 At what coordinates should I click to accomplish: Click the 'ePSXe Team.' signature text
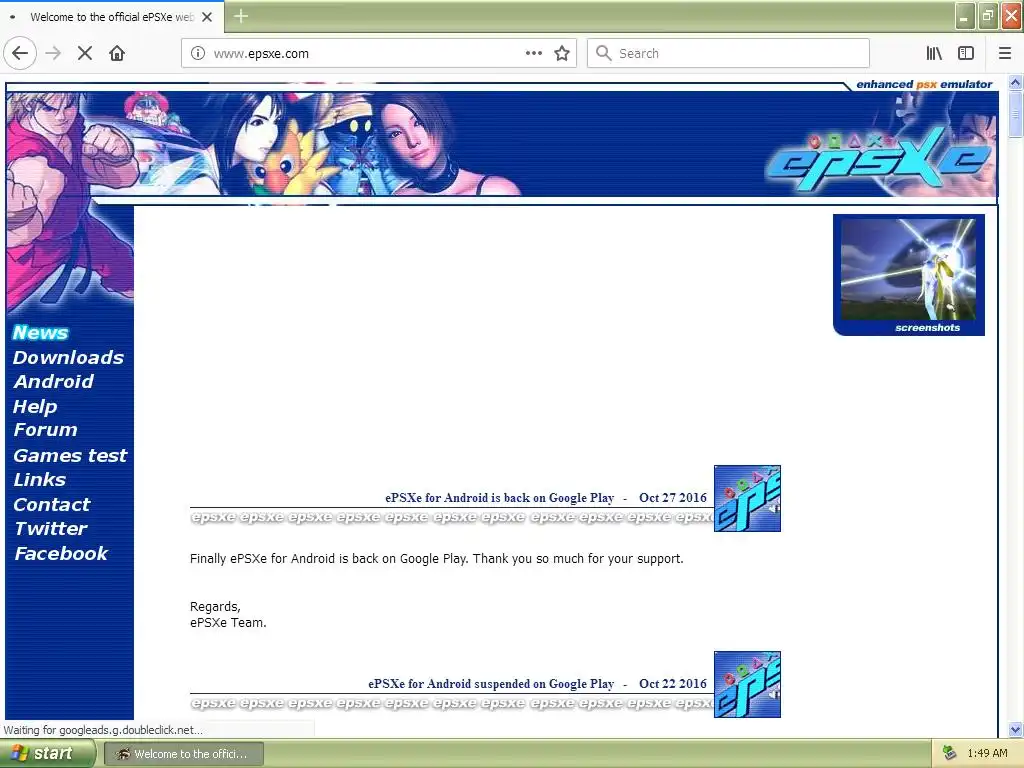point(228,622)
